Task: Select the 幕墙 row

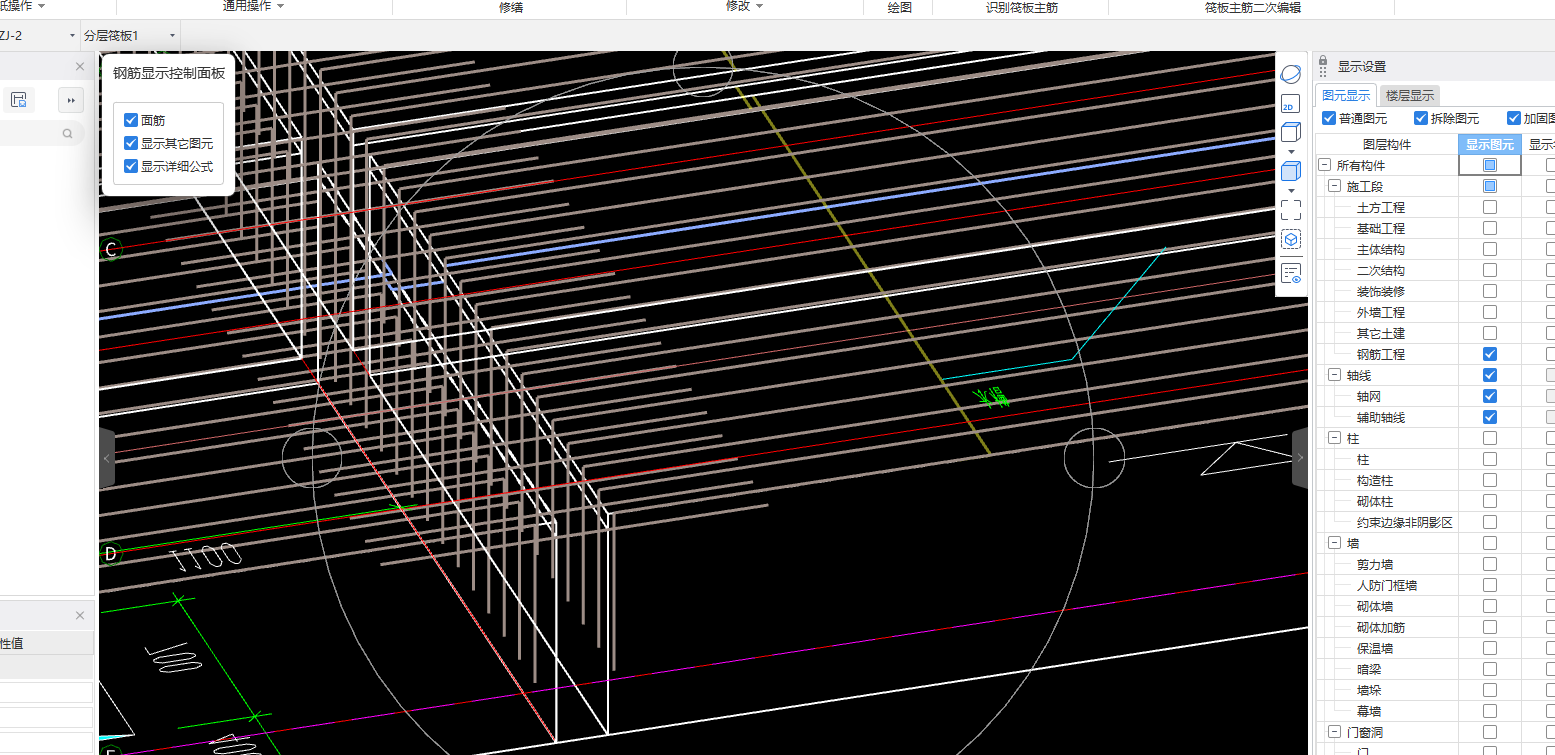Action: [x=1369, y=711]
